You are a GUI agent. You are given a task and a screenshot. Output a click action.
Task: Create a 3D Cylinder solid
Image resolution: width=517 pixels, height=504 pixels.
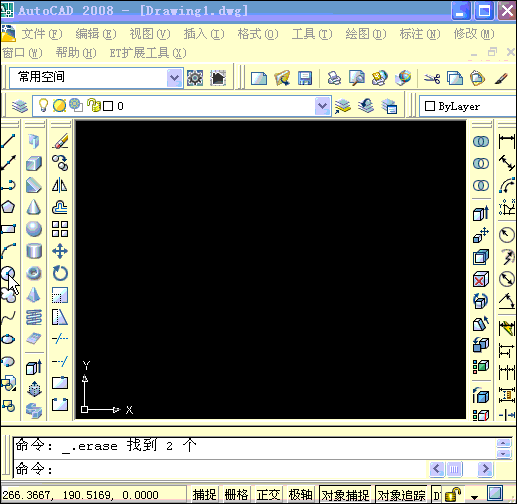[x=34, y=251]
